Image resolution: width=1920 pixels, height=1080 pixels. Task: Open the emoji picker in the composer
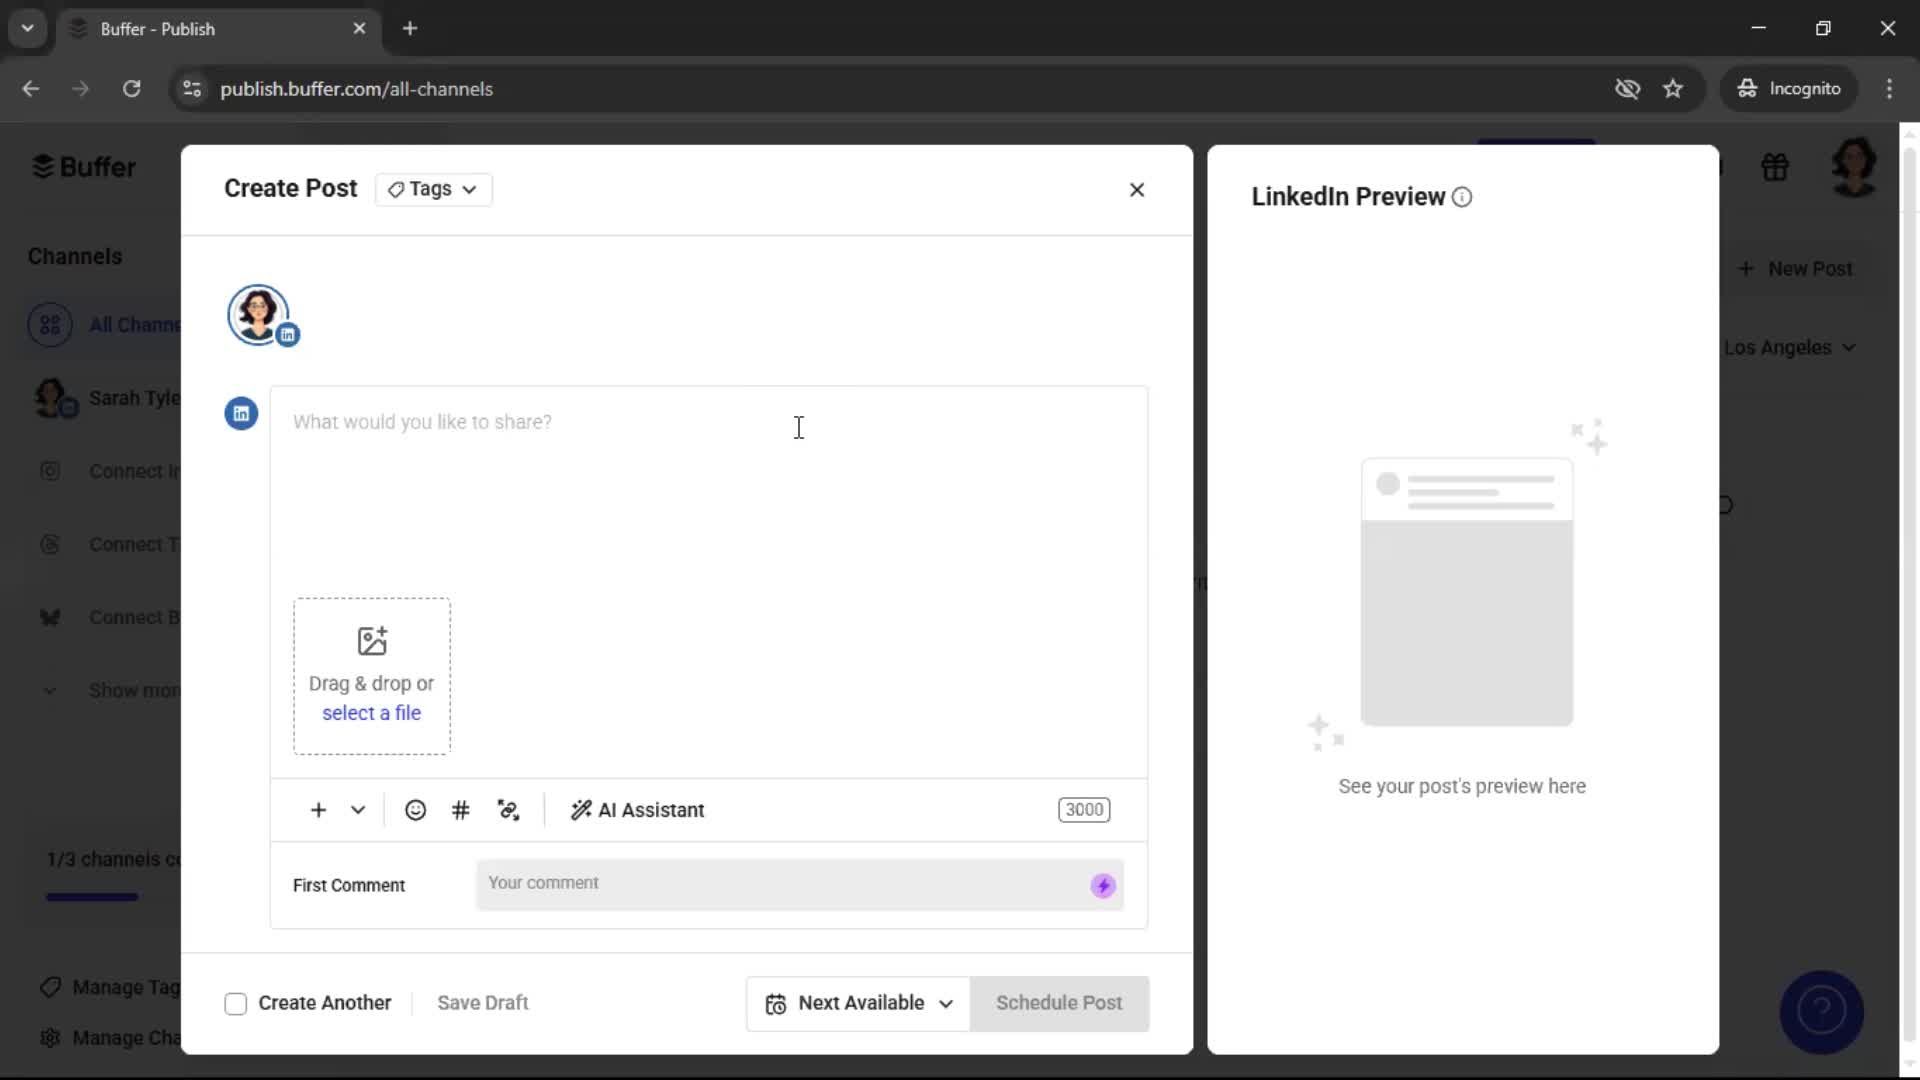415,810
